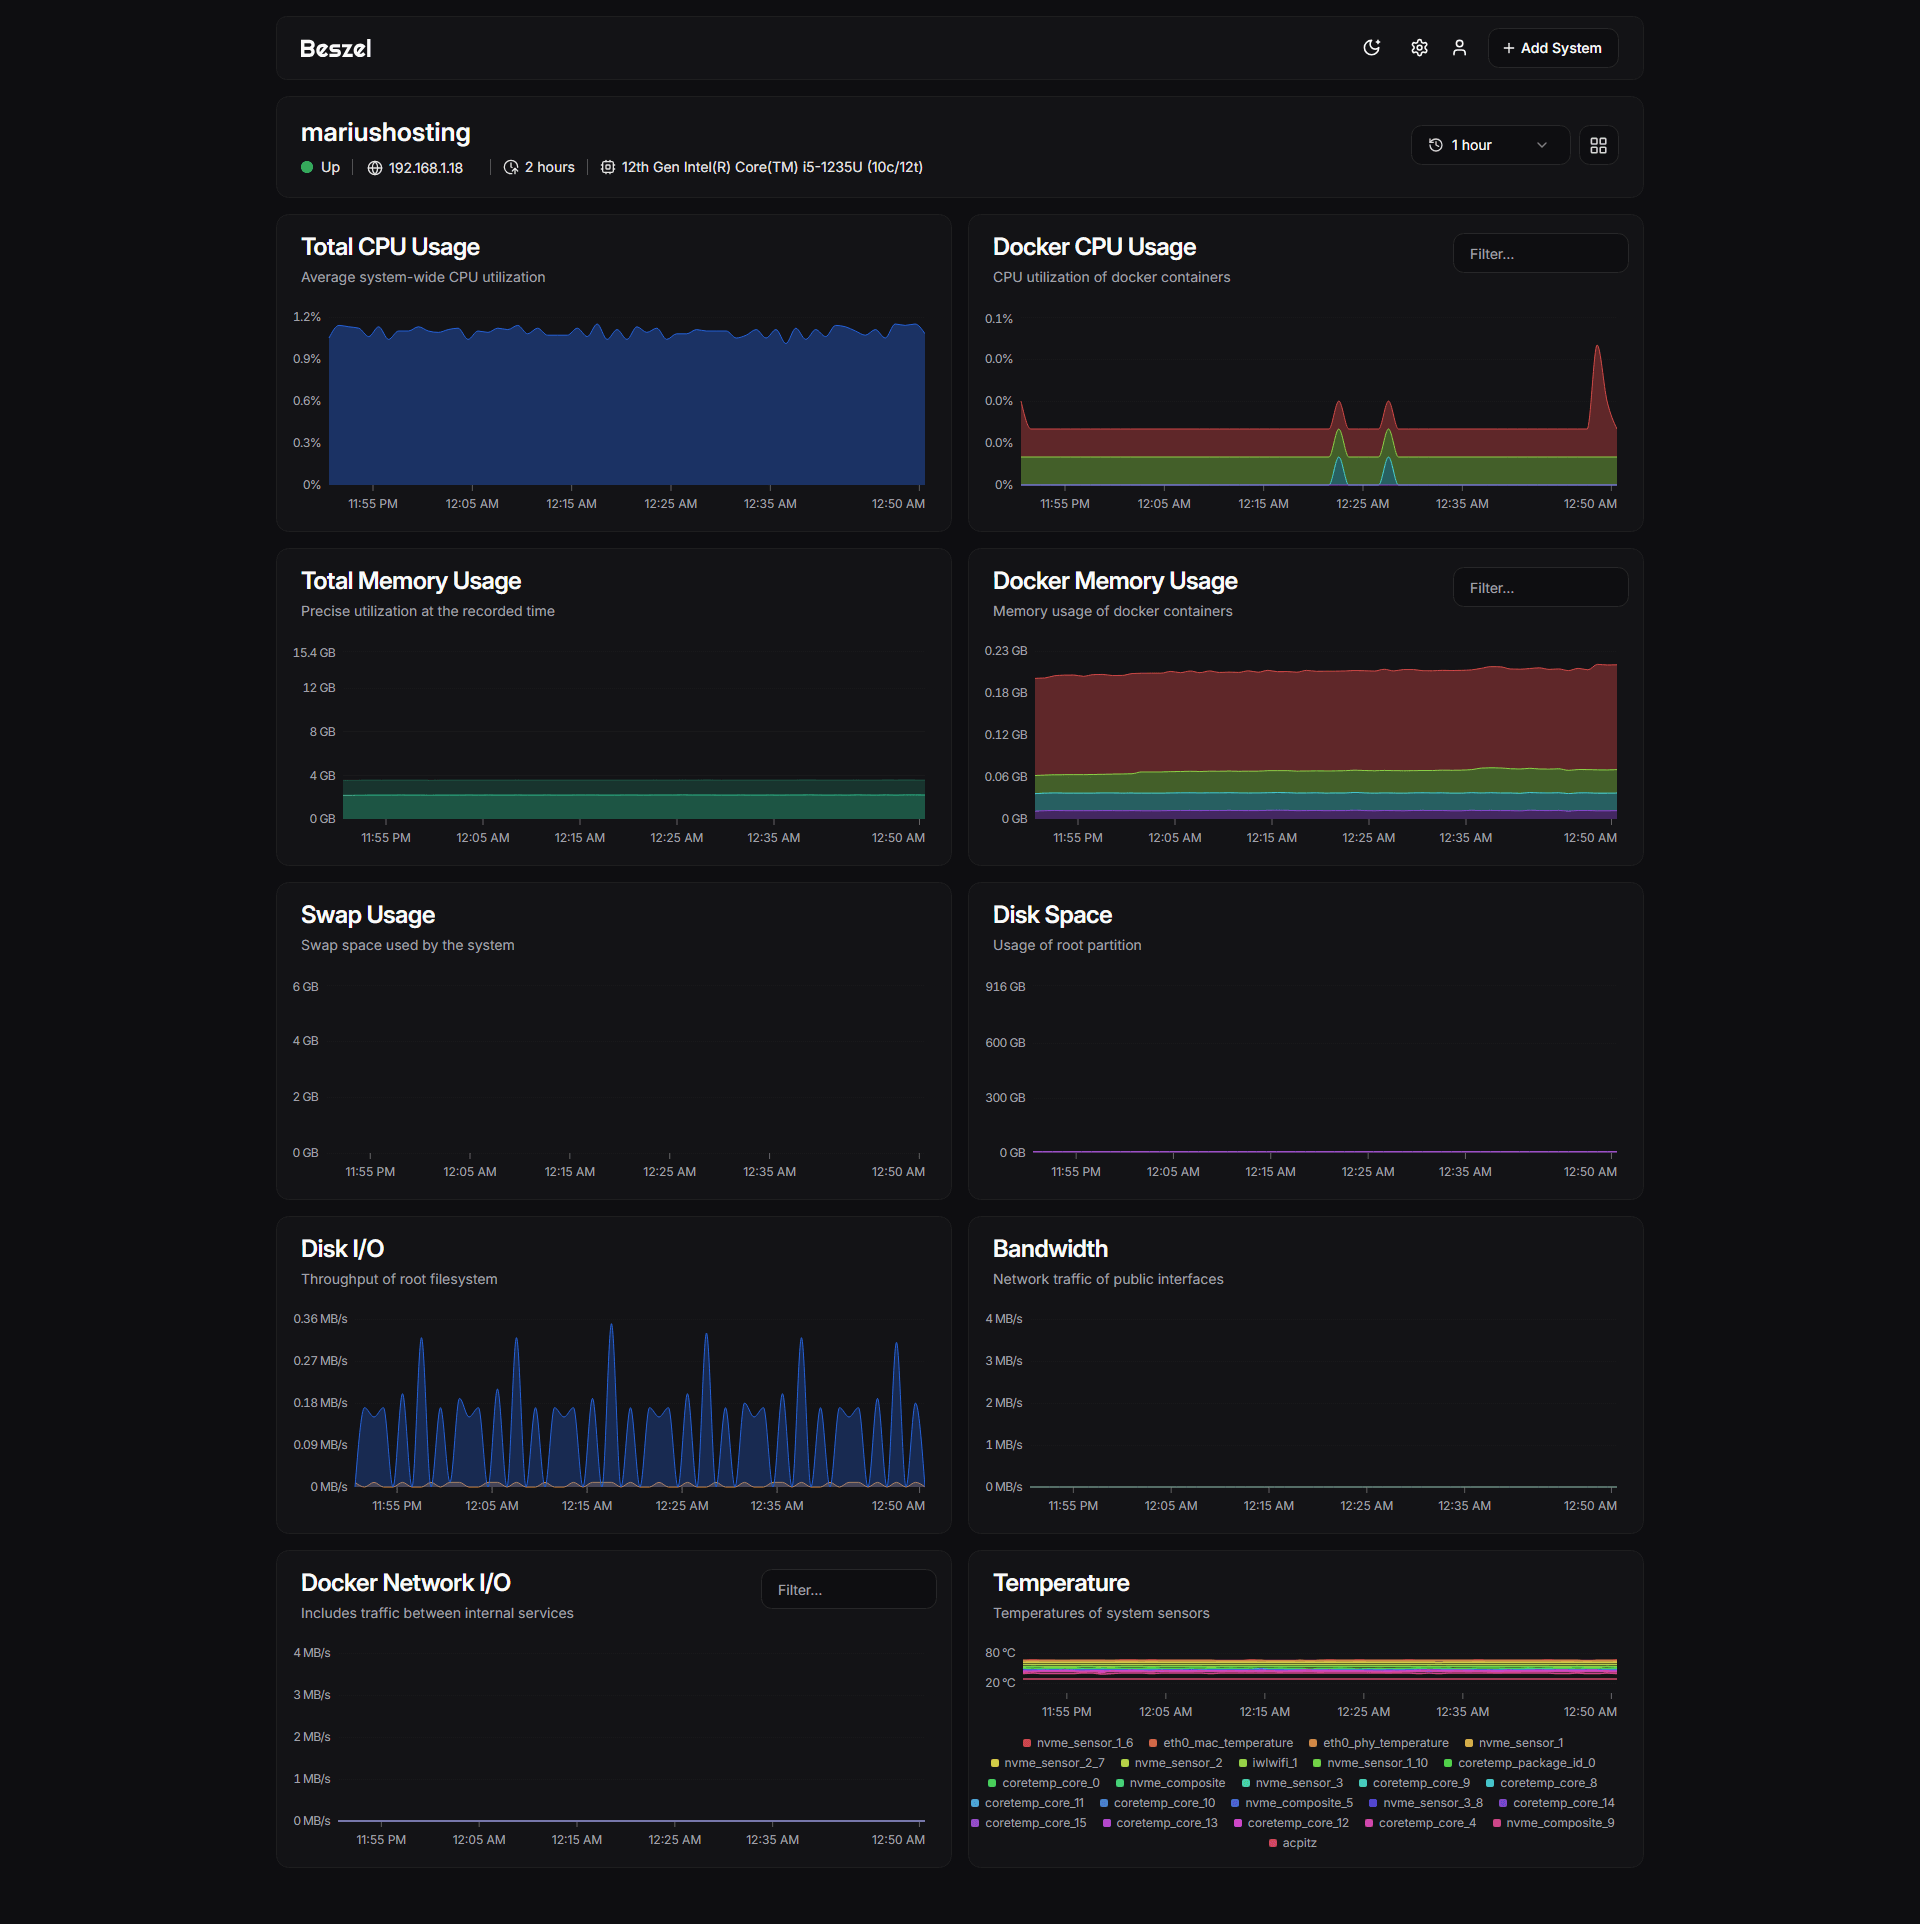The width and height of the screenshot is (1920, 1924).
Task: Click the 0.23 GB axis label in Docker Memory
Action: point(1006,651)
